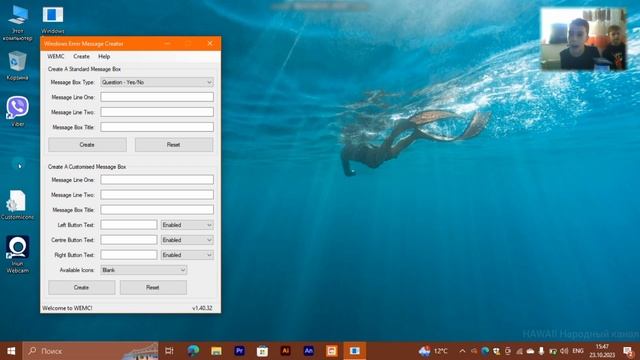The image size is (640, 360).
Task: Focus standard Message Line One field
Action: 157,97
